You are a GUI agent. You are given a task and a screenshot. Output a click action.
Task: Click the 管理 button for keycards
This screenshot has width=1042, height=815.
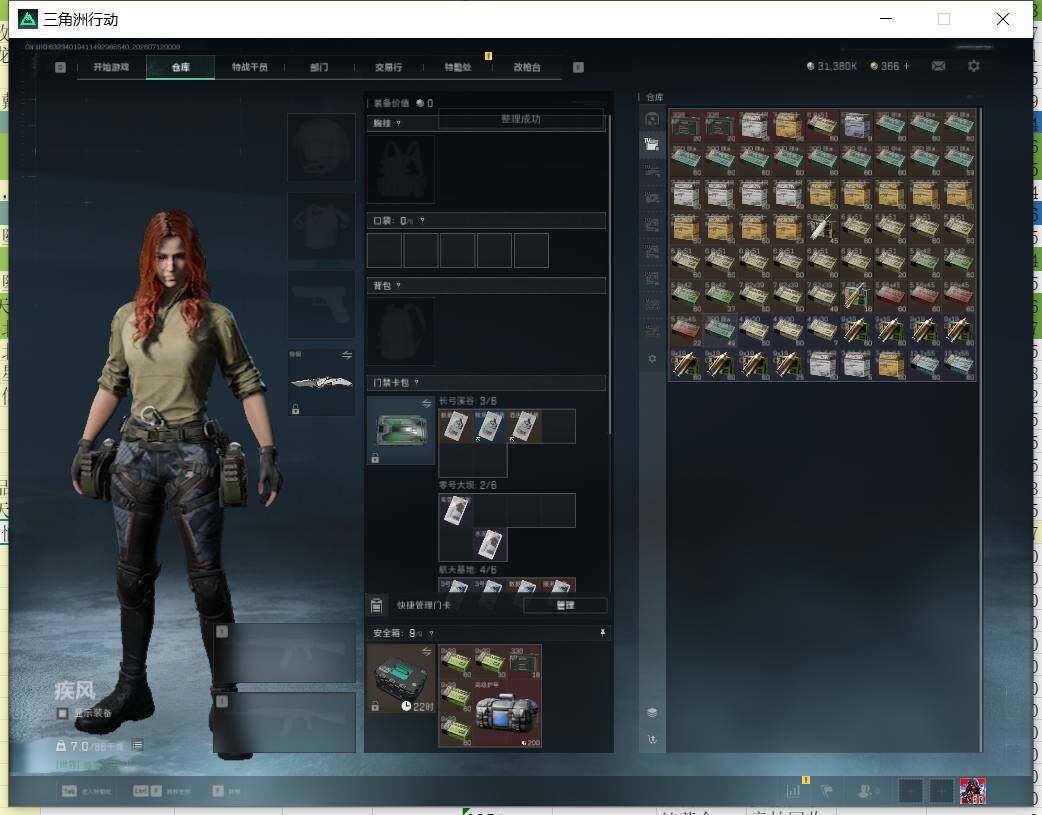(565, 605)
